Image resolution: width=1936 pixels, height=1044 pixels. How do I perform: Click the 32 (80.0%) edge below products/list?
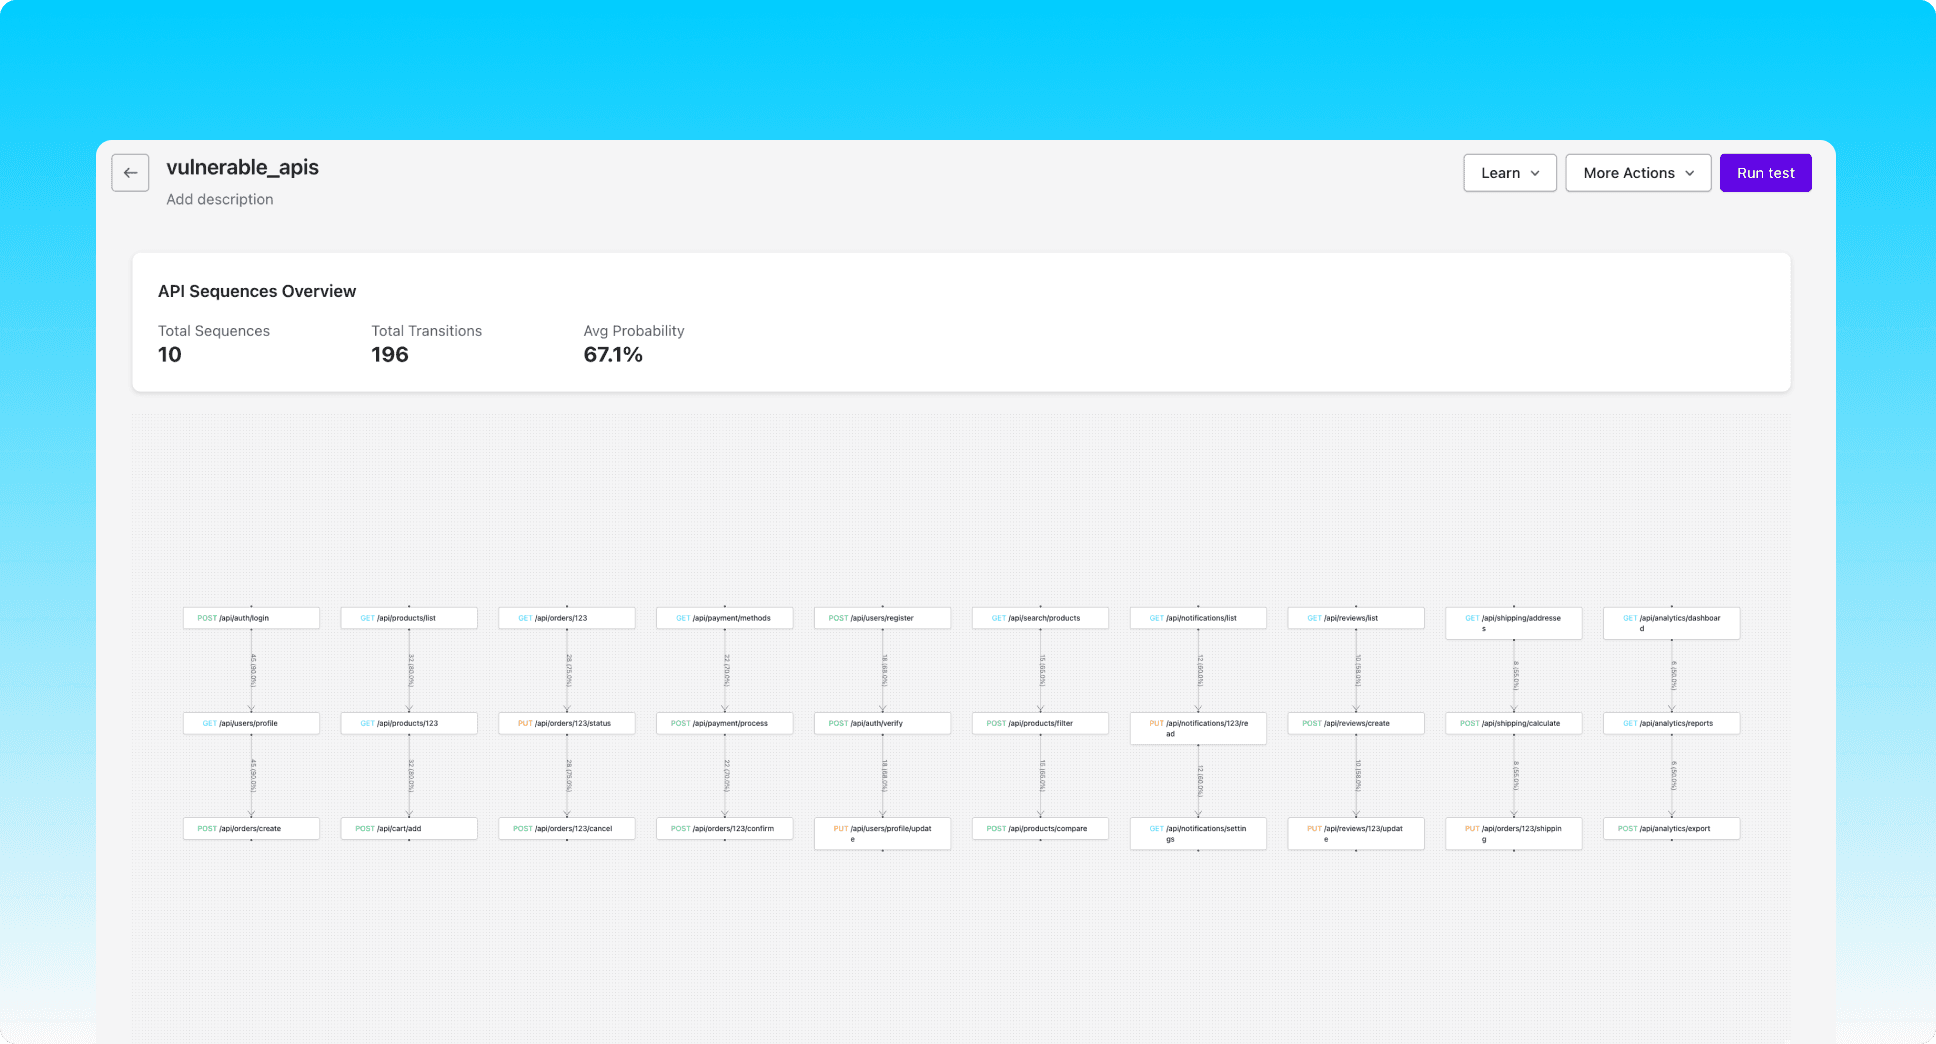[x=411, y=670]
